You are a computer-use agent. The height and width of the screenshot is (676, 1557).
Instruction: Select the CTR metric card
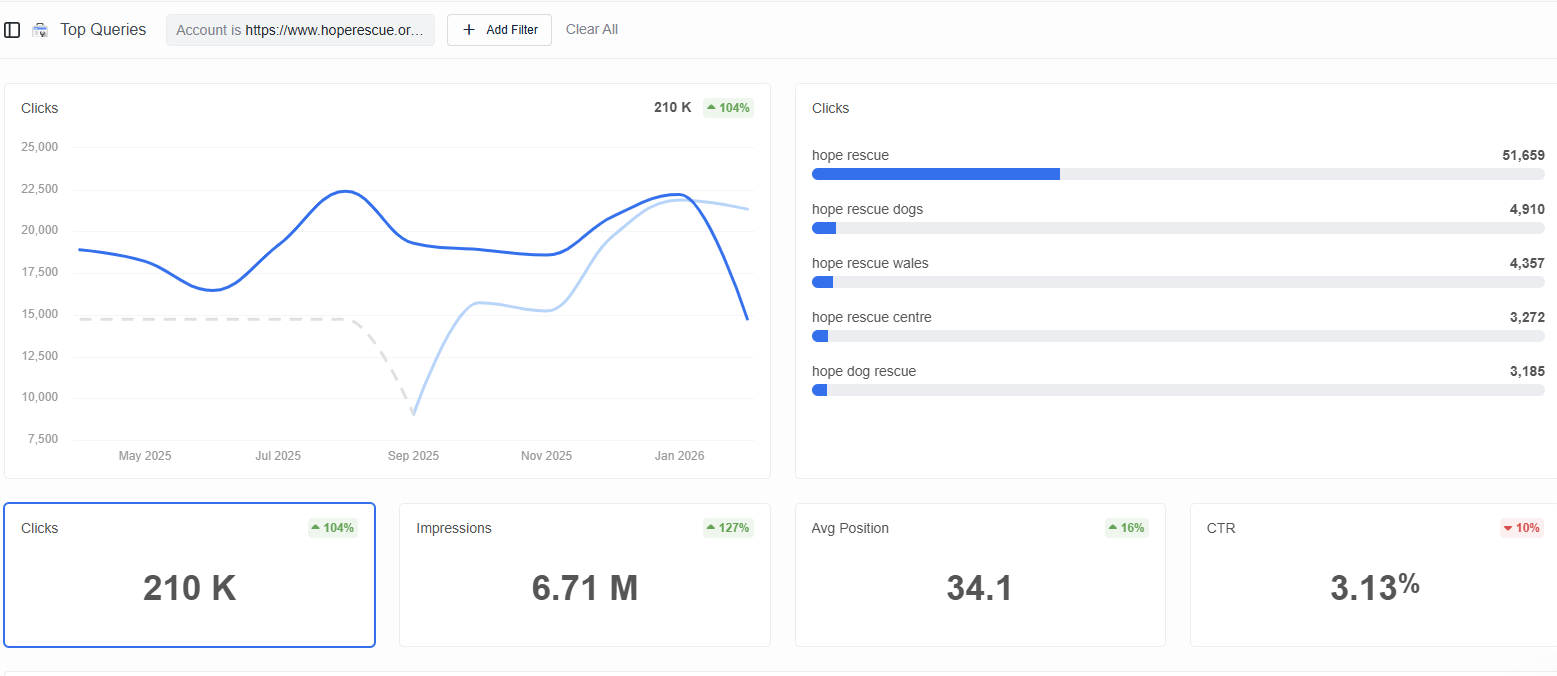pyautogui.click(x=1374, y=574)
